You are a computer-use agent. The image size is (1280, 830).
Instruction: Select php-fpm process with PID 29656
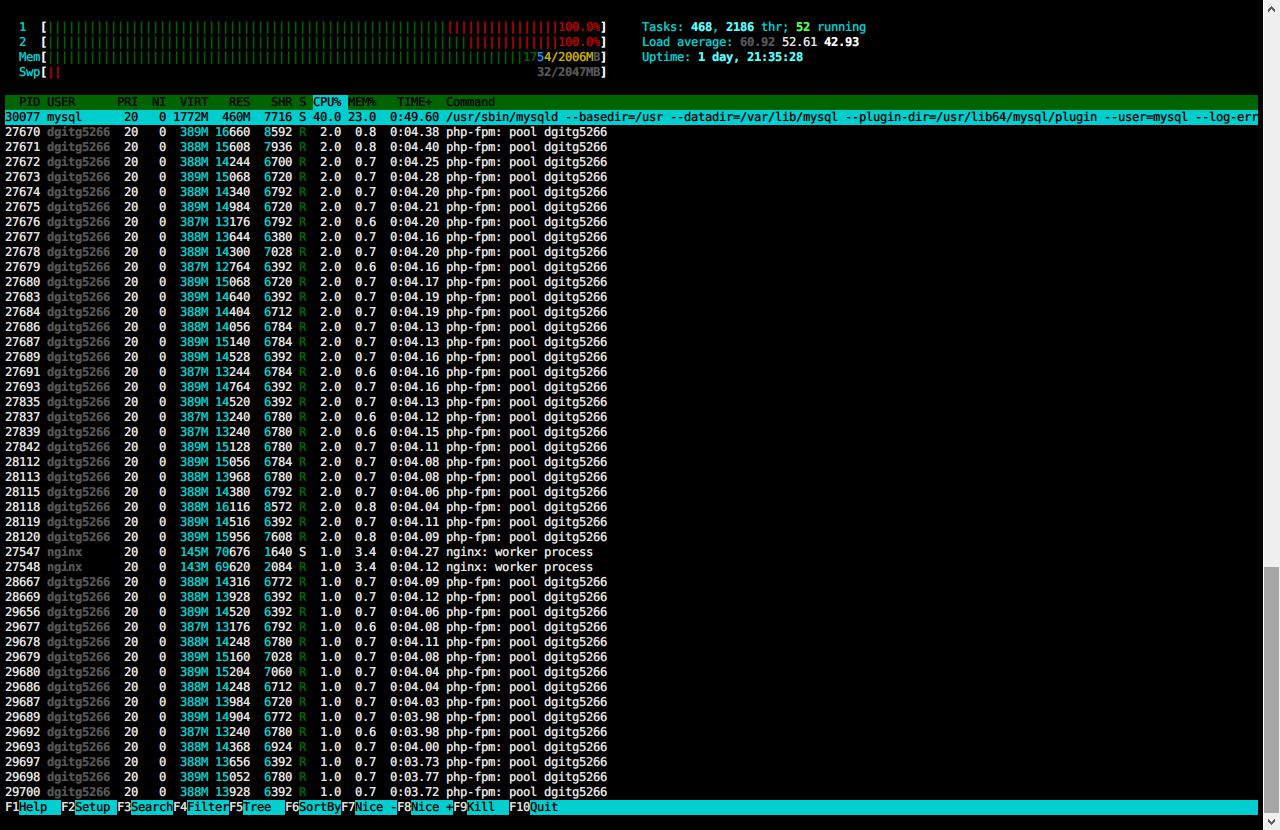click(x=306, y=612)
